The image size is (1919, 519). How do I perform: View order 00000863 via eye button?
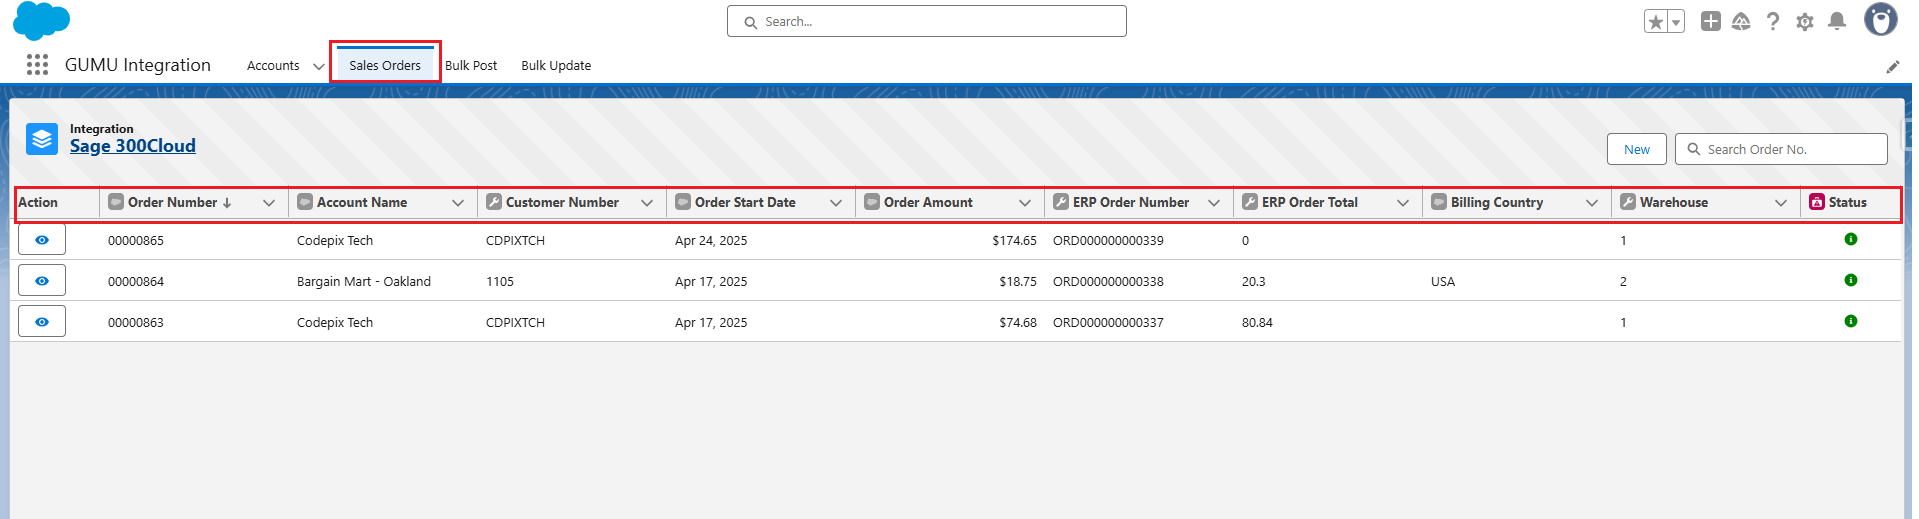click(x=42, y=322)
